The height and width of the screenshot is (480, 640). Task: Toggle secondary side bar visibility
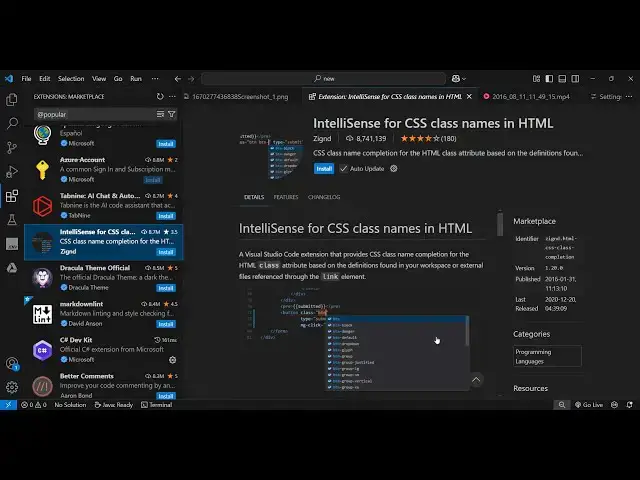click(x=575, y=78)
